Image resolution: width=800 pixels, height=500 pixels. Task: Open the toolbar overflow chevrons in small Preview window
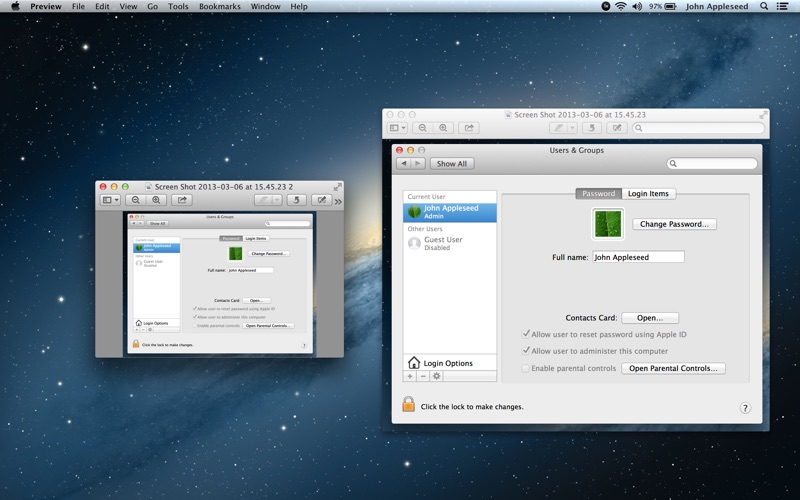pos(338,202)
